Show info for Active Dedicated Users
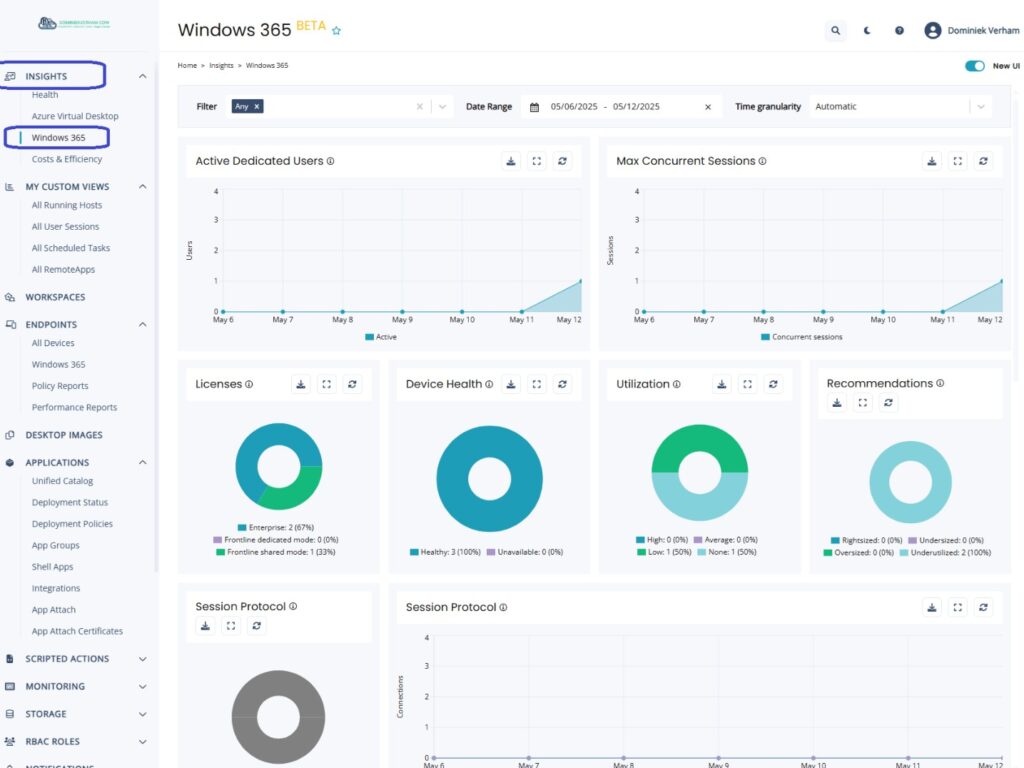This screenshot has width=1024, height=768. click(330, 161)
